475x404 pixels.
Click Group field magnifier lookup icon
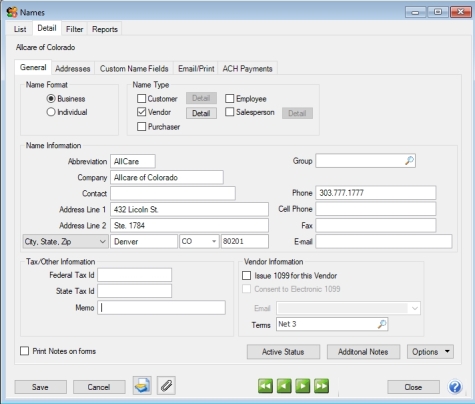click(409, 161)
